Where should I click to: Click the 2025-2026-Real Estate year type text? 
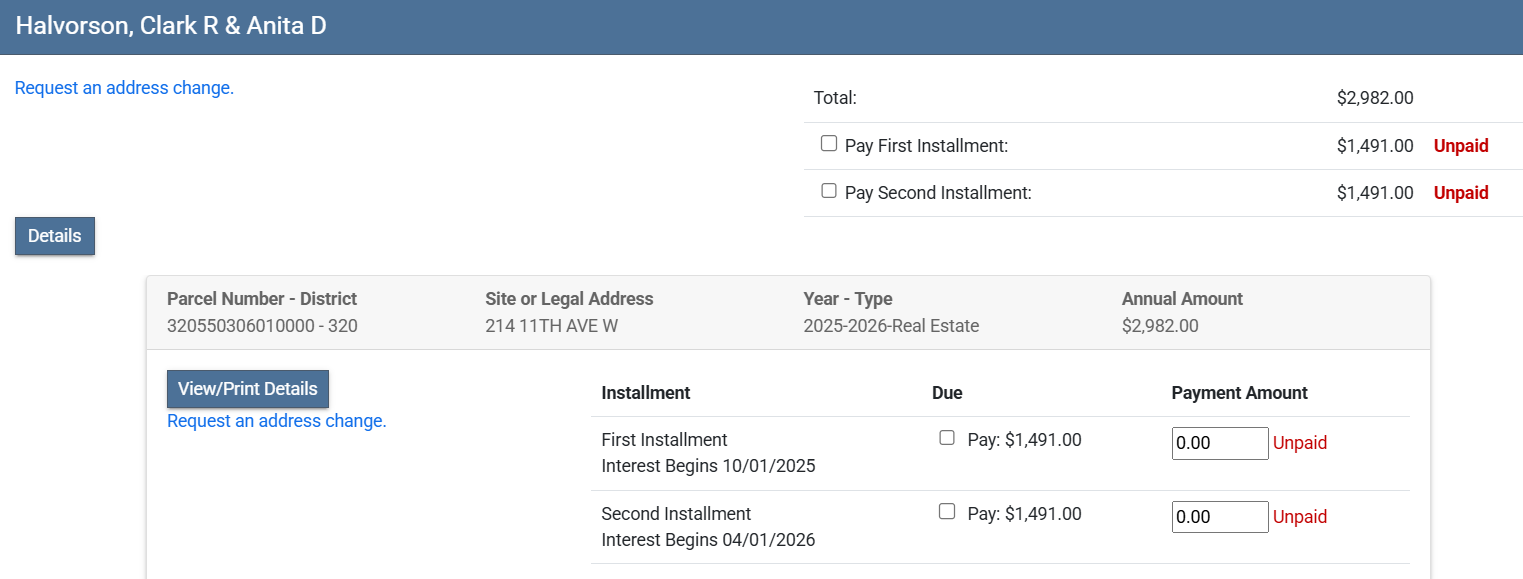pyautogui.click(x=891, y=326)
